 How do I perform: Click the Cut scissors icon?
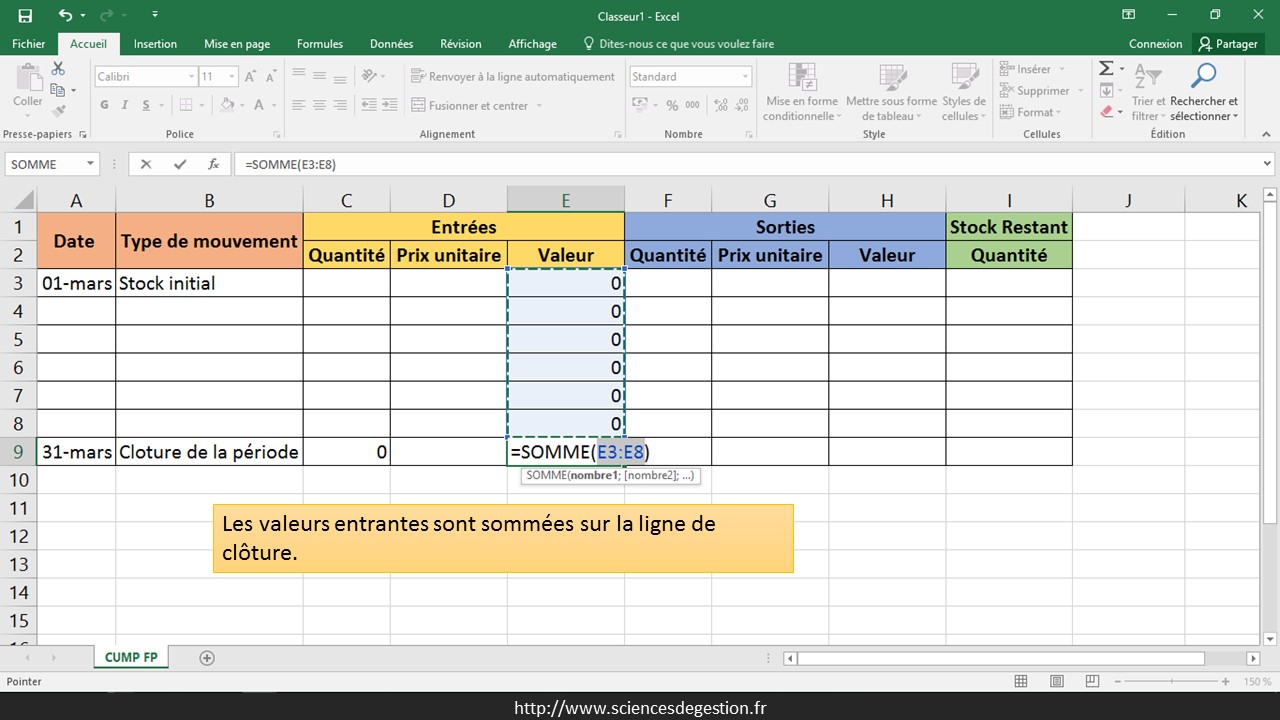[58, 68]
